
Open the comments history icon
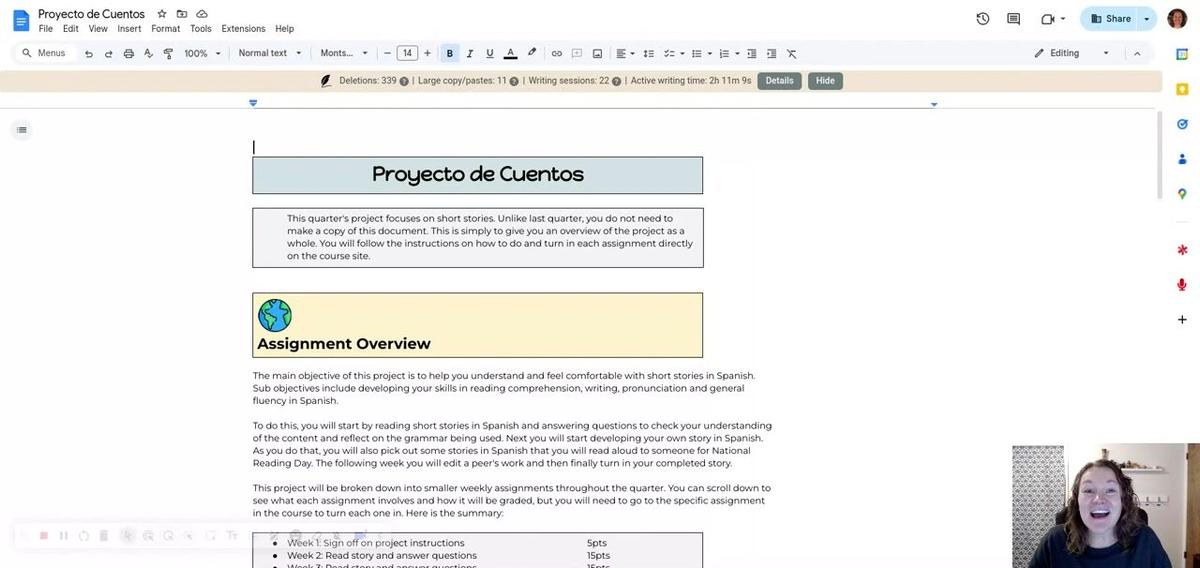click(x=1014, y=19)
